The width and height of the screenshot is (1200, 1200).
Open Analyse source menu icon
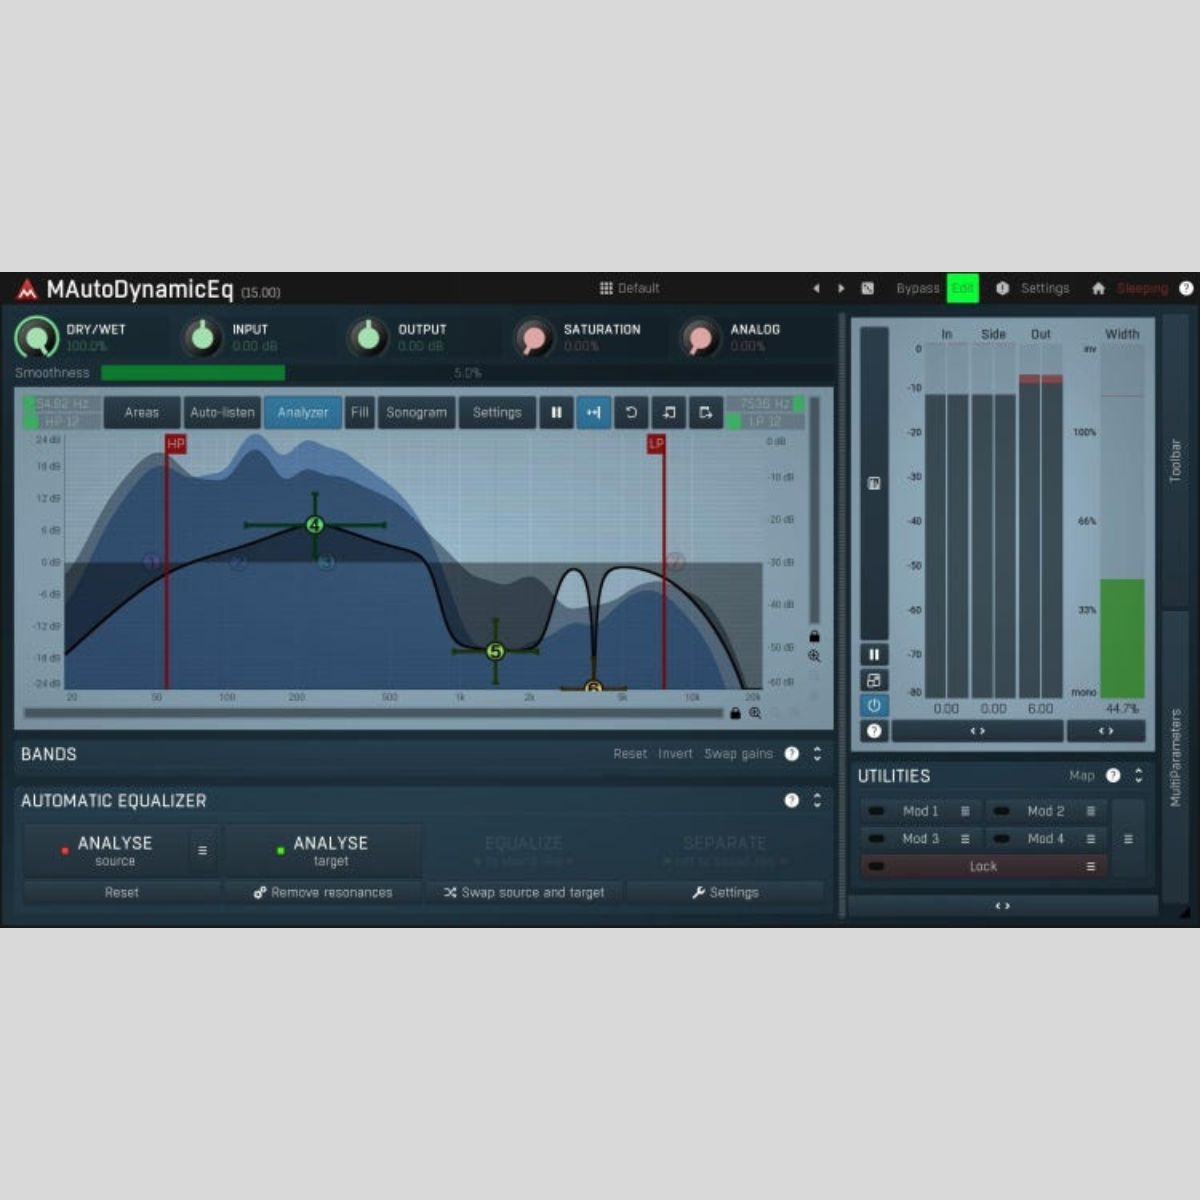[202, 851]
